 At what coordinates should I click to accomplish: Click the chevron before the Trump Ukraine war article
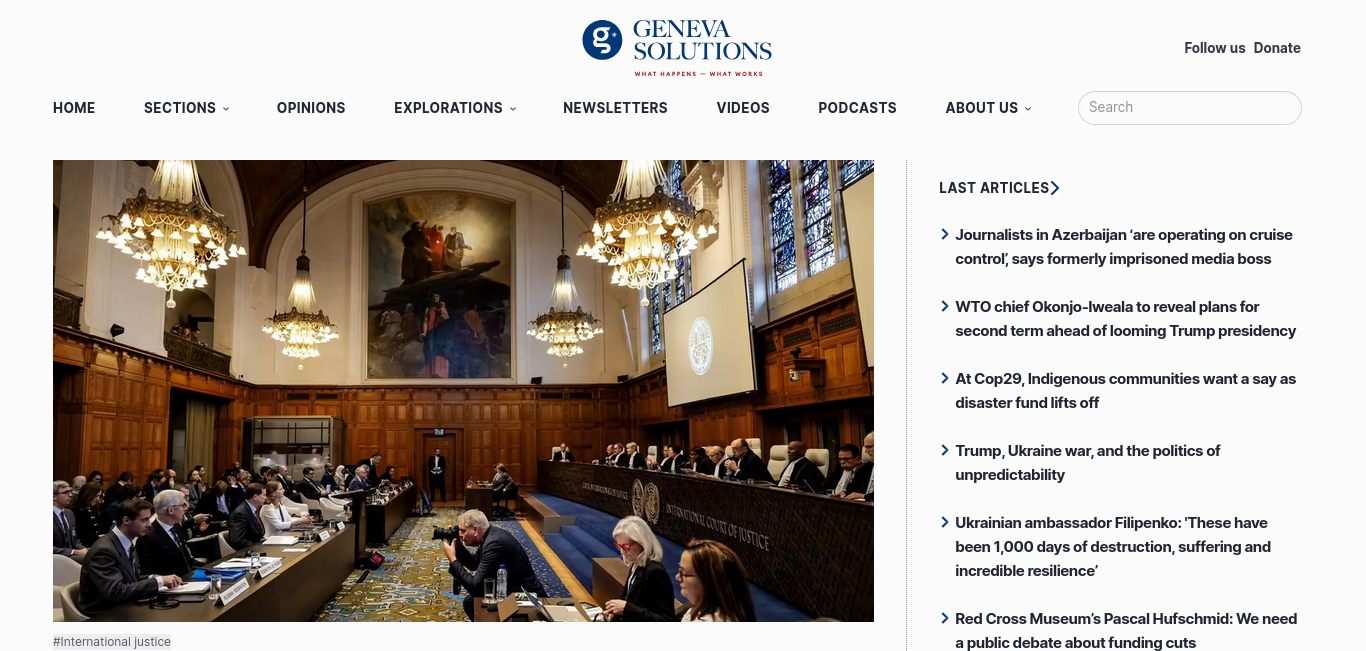[x=945, y=450]
